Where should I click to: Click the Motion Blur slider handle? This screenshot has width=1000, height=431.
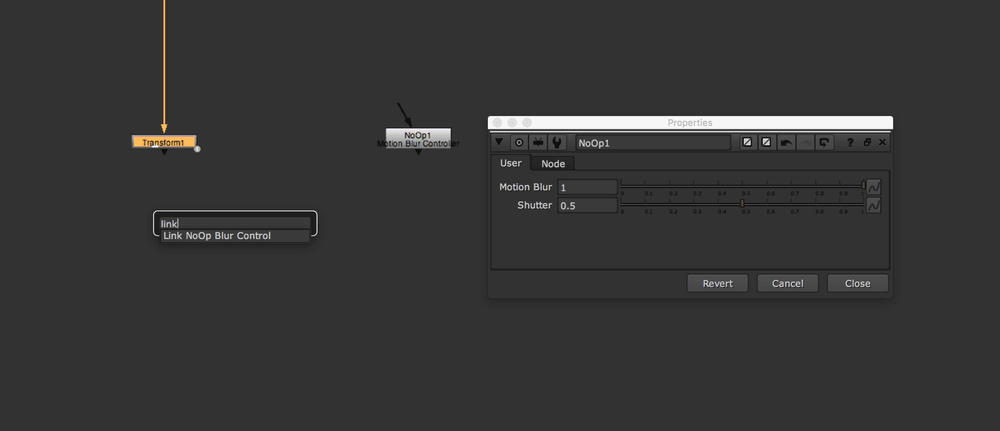click(864, 185)
